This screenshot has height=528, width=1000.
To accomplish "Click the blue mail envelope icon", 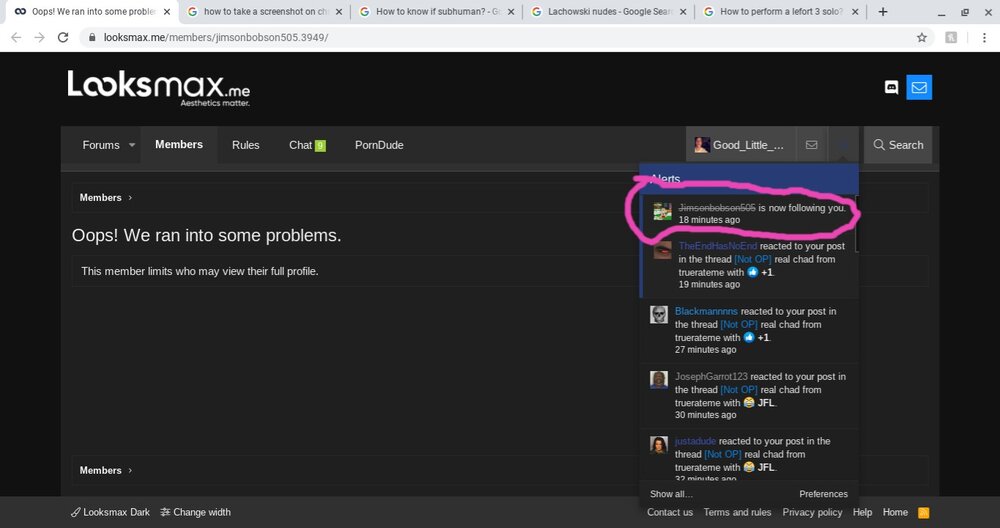I will [x=919, y=87].
